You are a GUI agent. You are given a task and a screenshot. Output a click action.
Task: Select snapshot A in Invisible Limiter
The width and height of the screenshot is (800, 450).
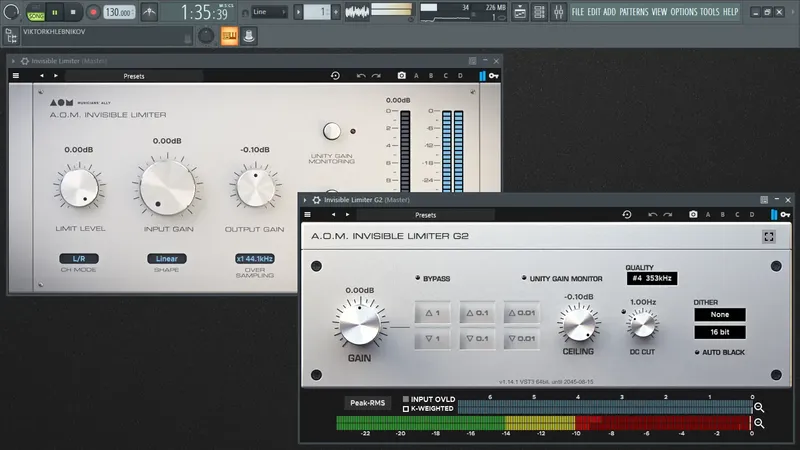pyautogui.click(x=416, y=76)
